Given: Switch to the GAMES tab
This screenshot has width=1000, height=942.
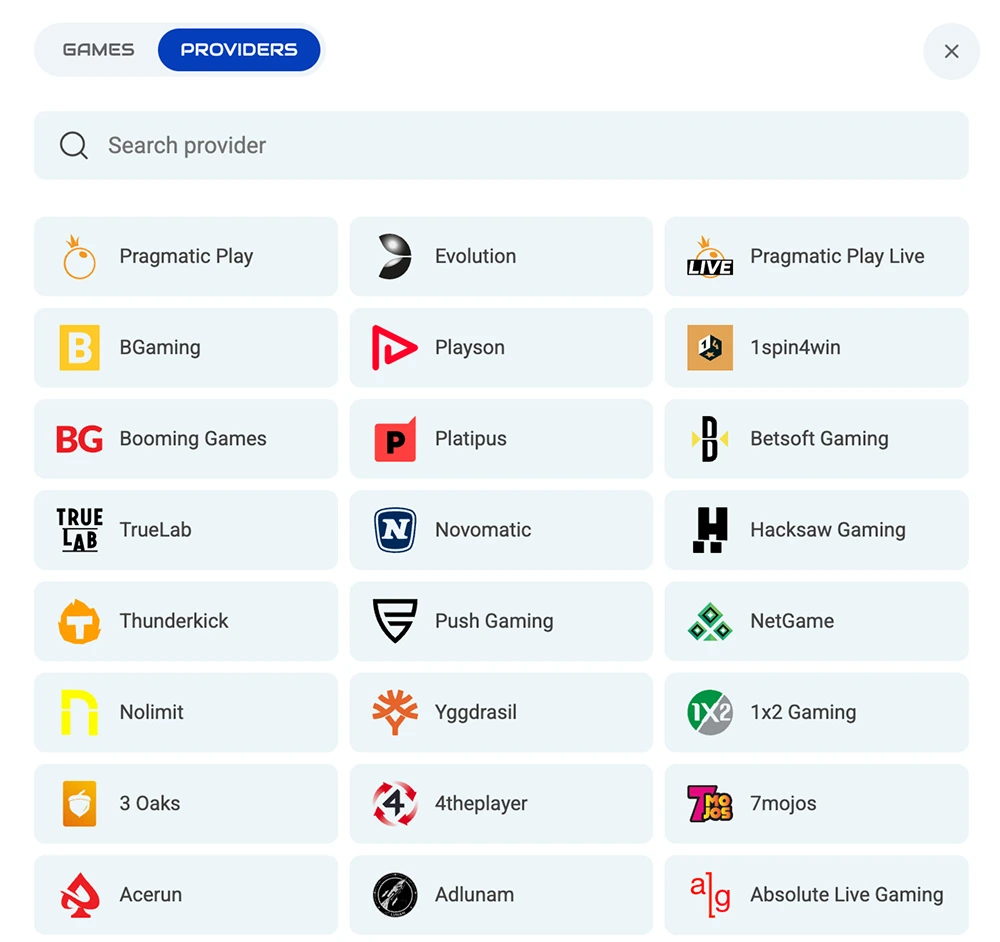Looking at the screenshot, I should [100, 49].
